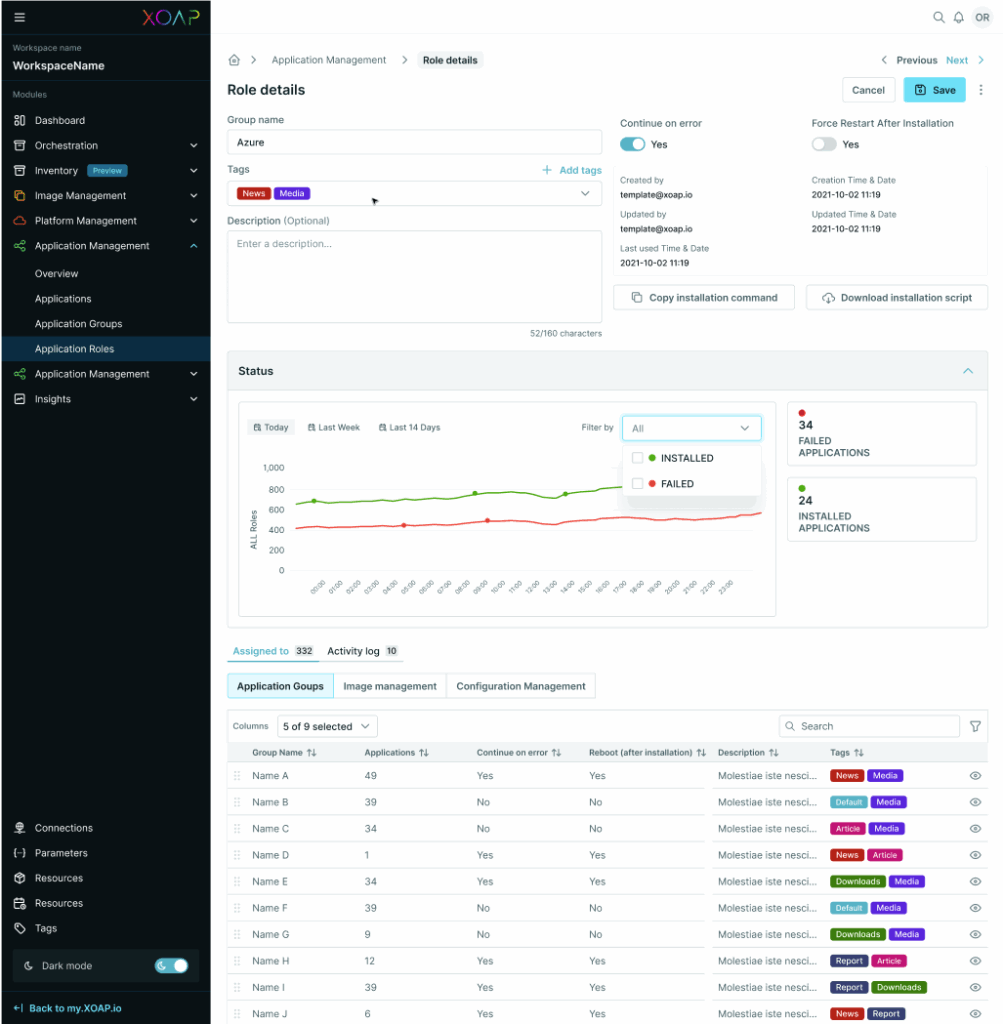Click the table filter funnel icon
Viewport: 1003px width, 1024px height.
975,727
